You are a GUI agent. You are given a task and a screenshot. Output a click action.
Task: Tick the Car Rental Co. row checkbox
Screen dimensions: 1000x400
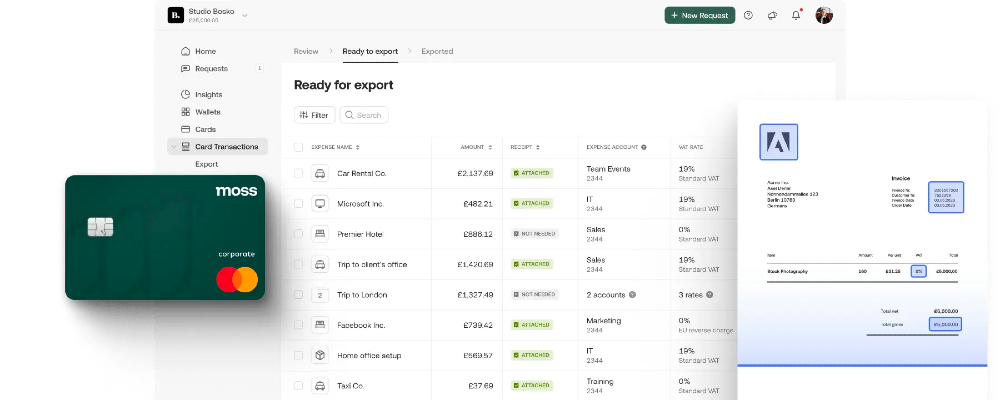click(x=298, y=173)
